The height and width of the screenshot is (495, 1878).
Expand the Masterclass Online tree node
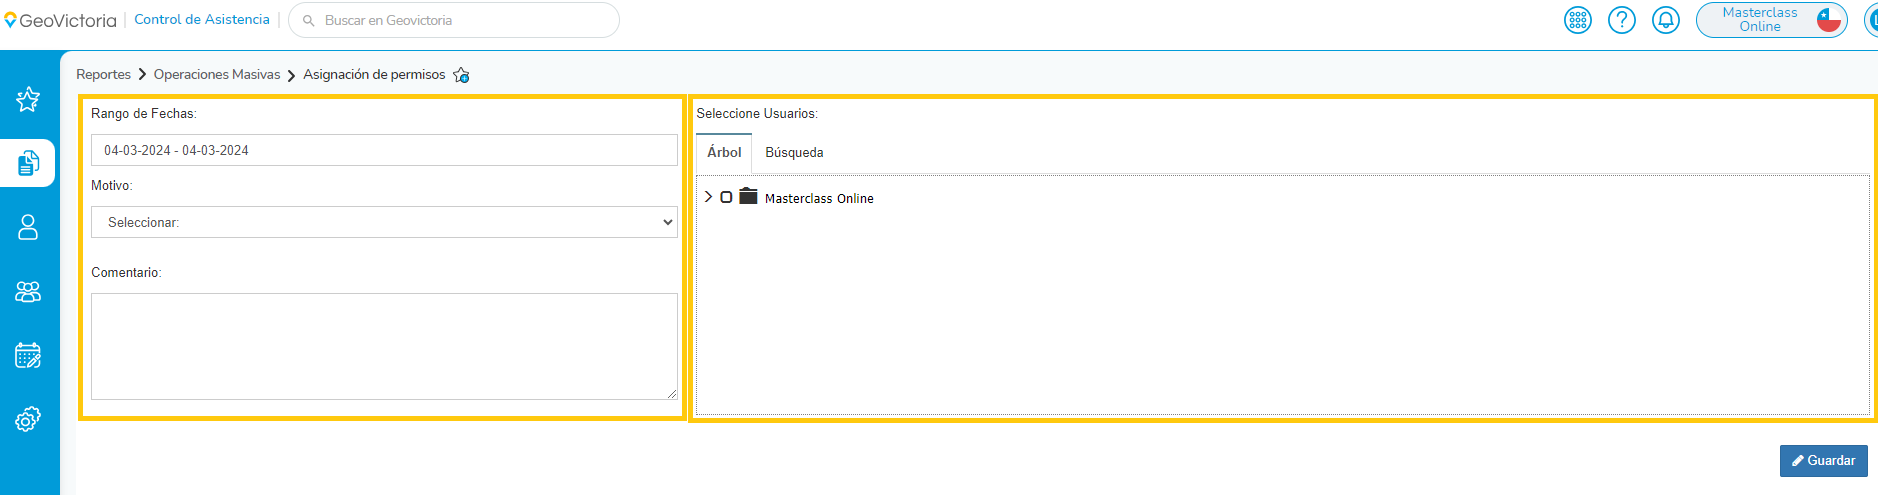tap(708, 197)
